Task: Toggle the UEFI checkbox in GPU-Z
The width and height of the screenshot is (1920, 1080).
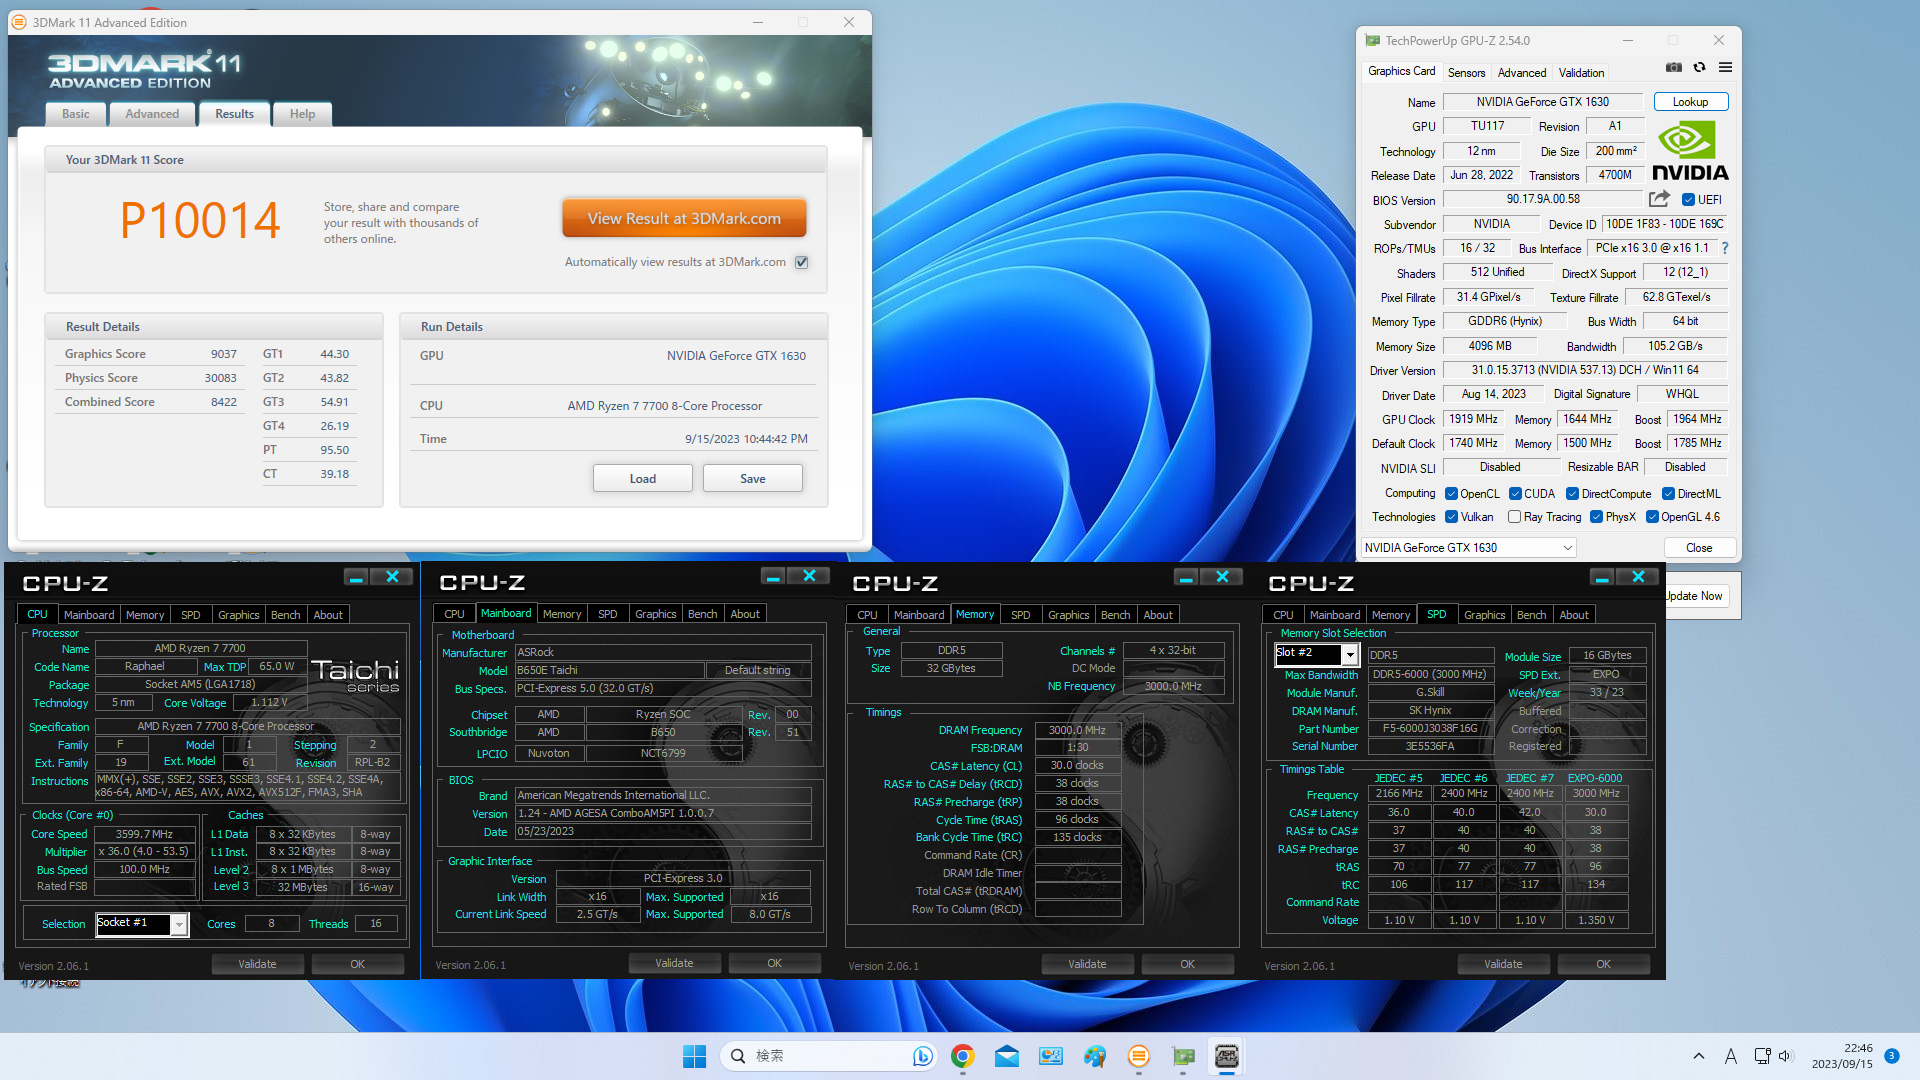Action: pos(1688,200)
